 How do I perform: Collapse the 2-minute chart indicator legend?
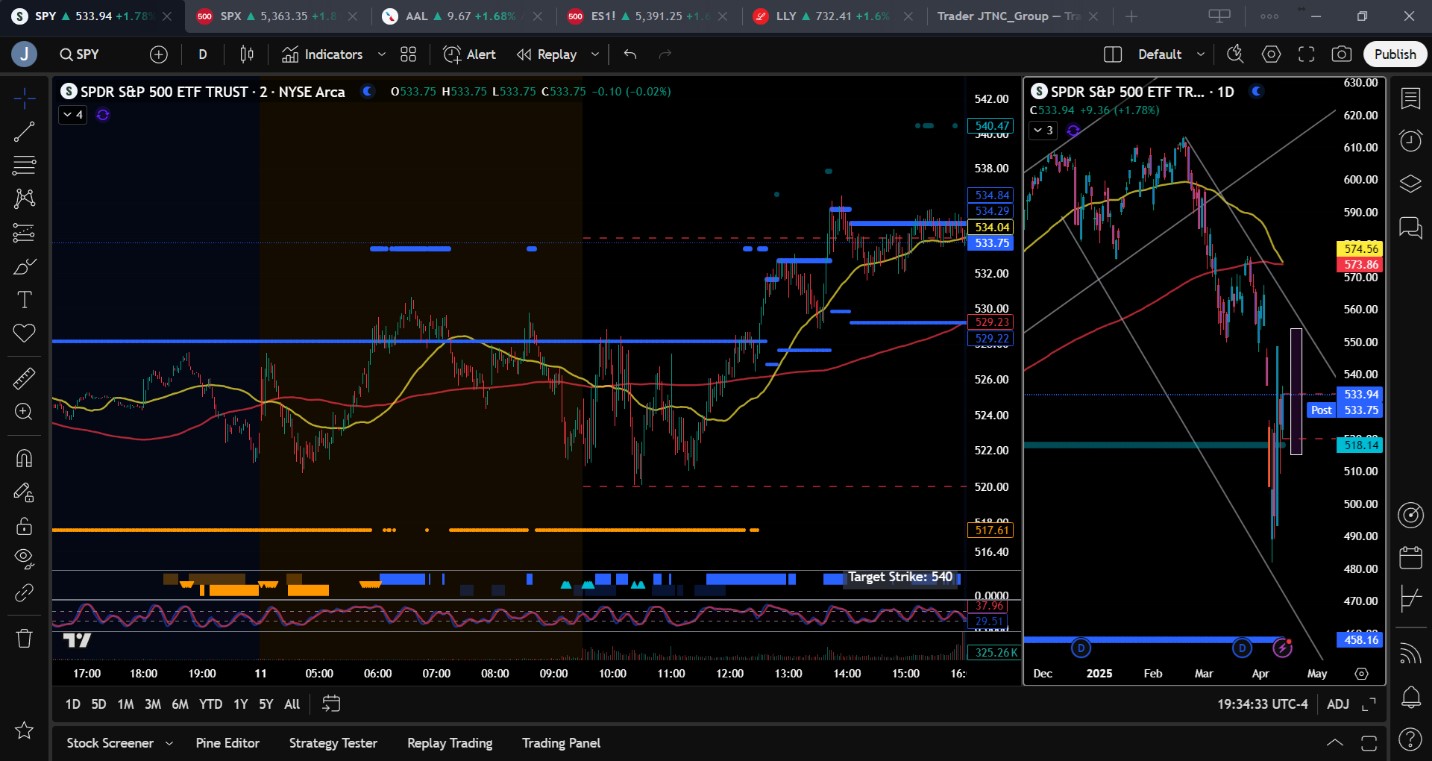(x=72, y=115)
